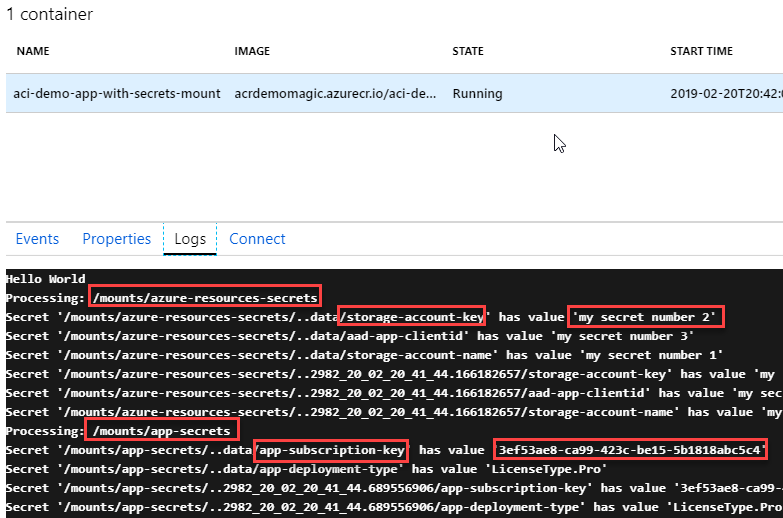
Task: Sort containers by the NAME column header
Action: 33,51
